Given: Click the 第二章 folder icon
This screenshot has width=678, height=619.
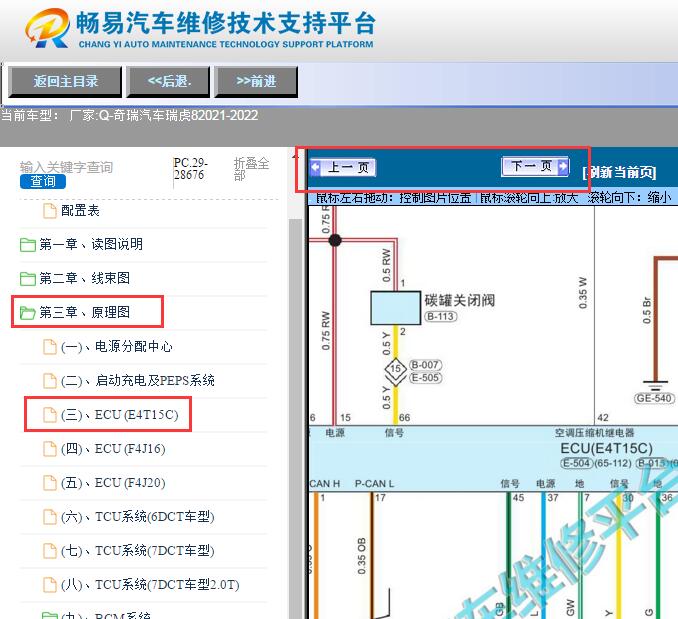Looking at the screenshot, I should coord(28,278).
